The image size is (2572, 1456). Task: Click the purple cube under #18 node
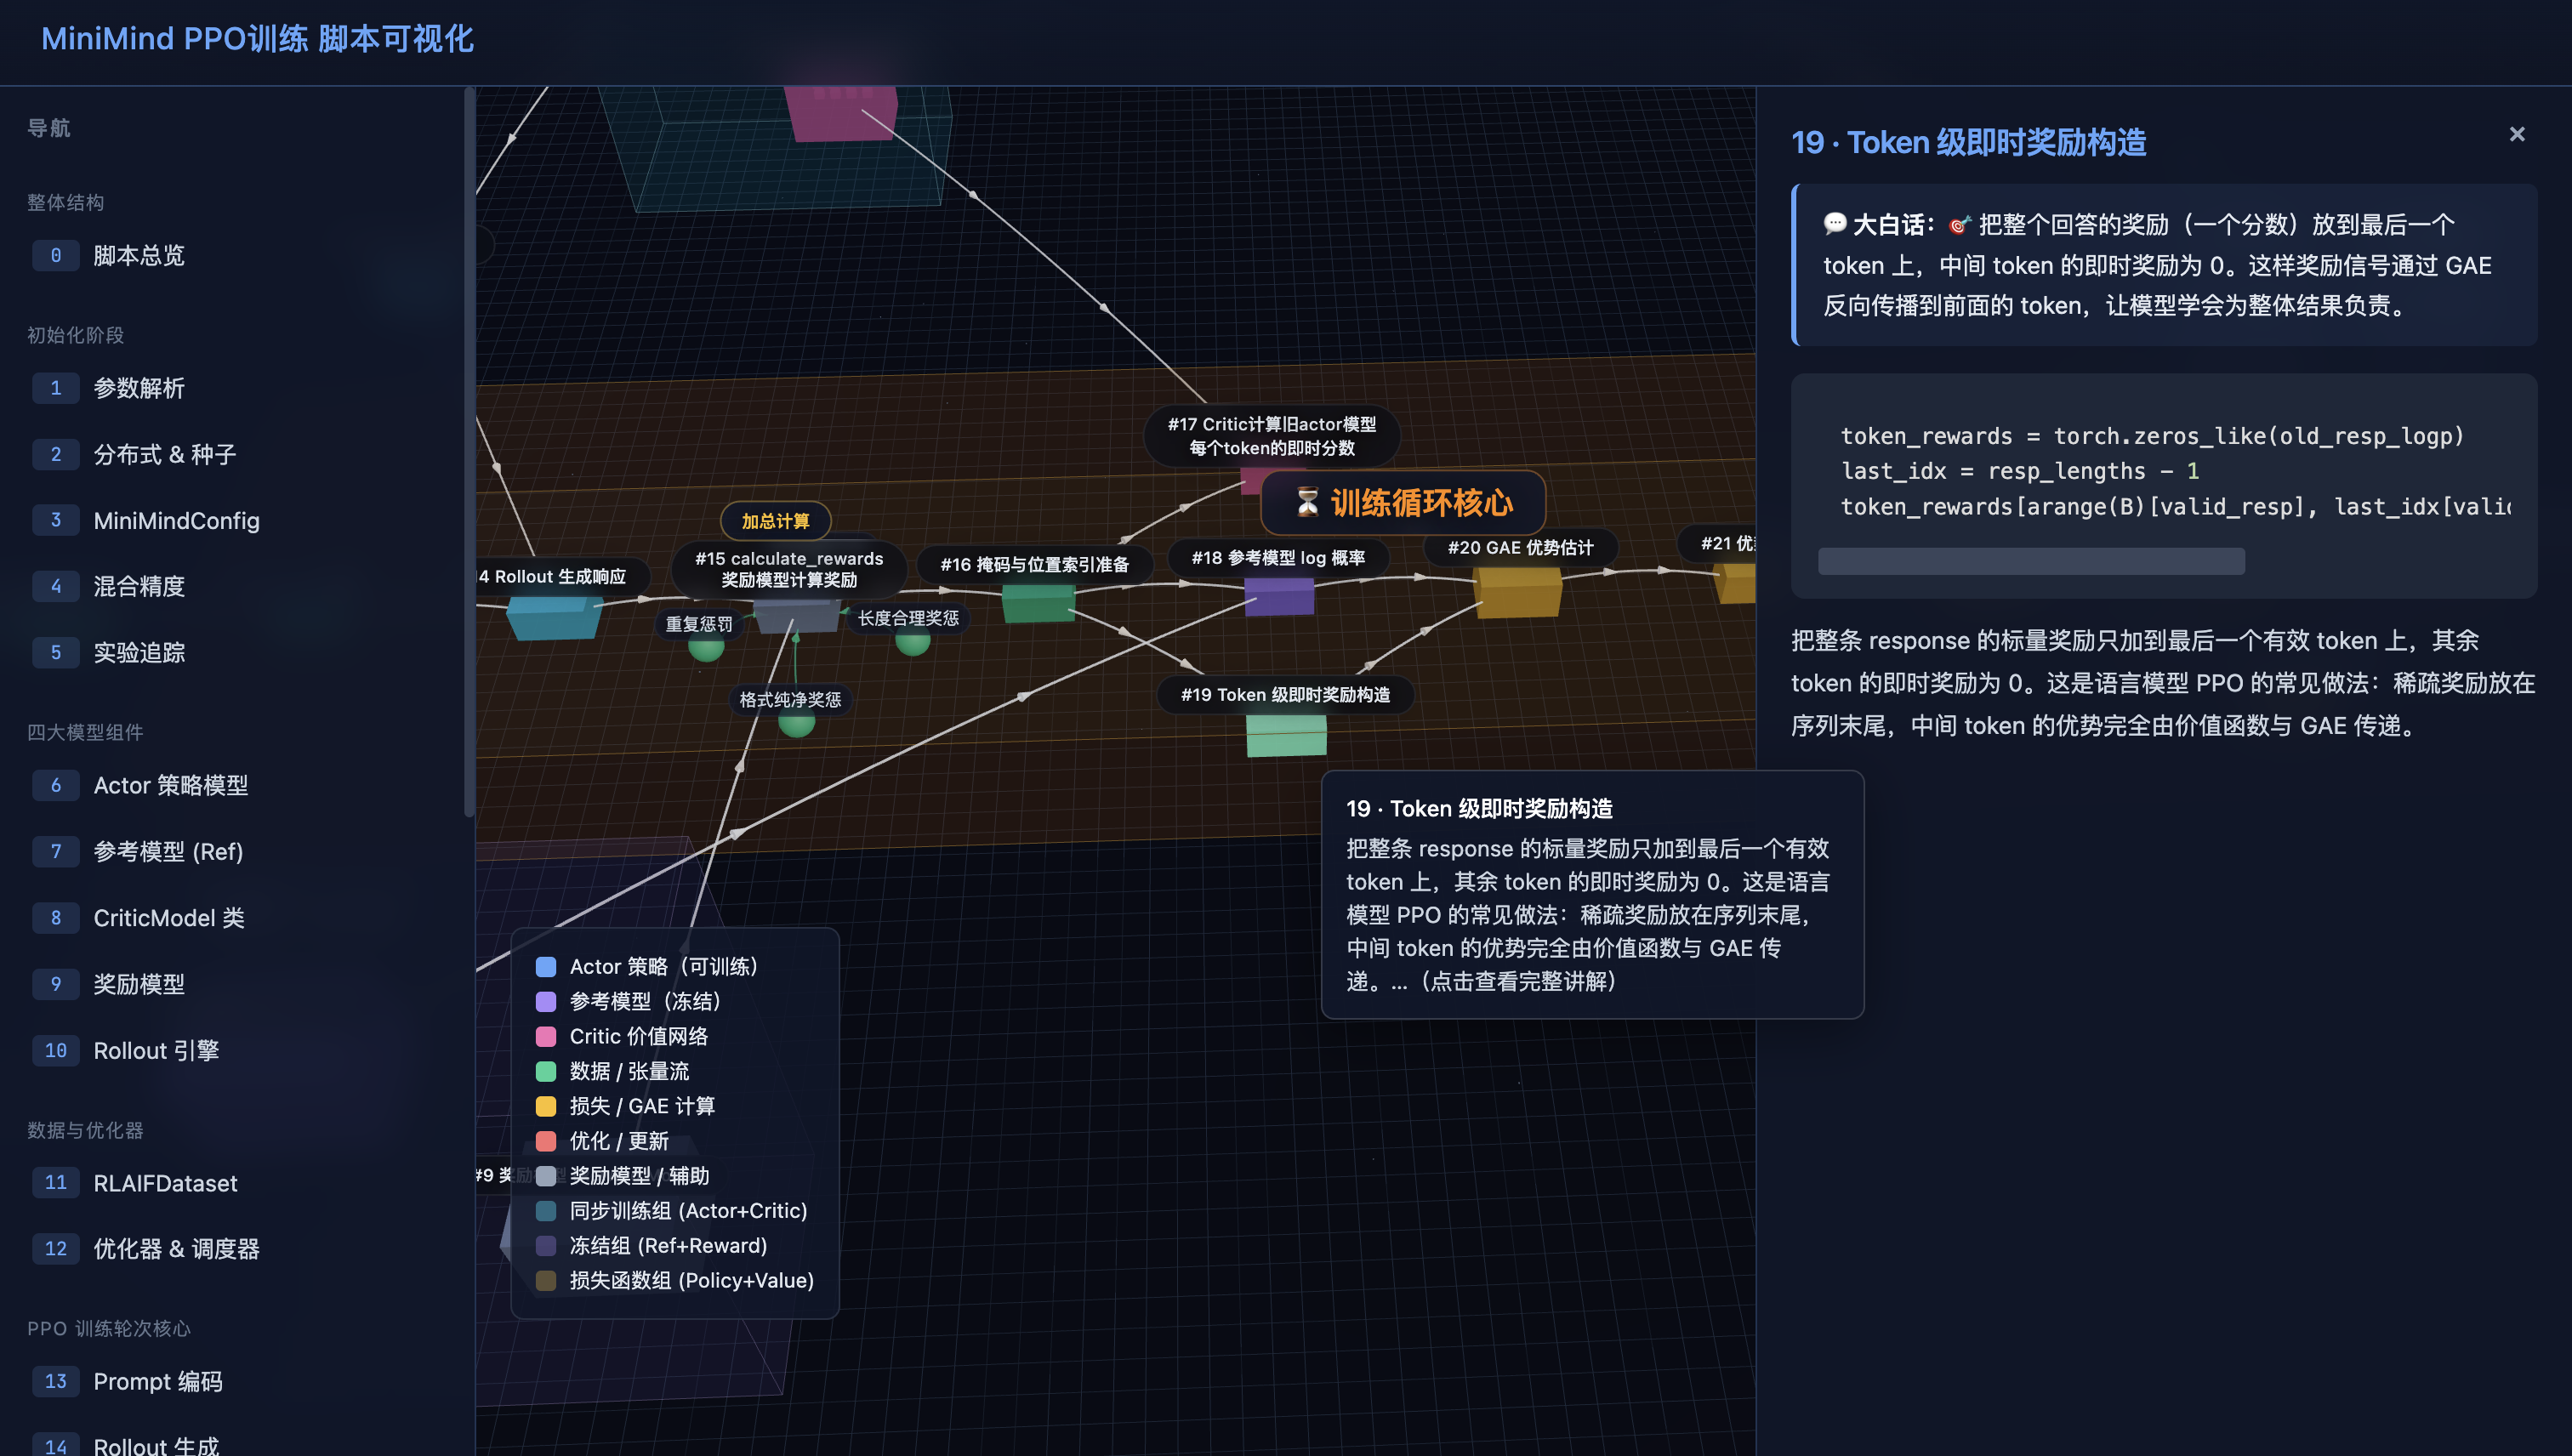click(1279, 596)
